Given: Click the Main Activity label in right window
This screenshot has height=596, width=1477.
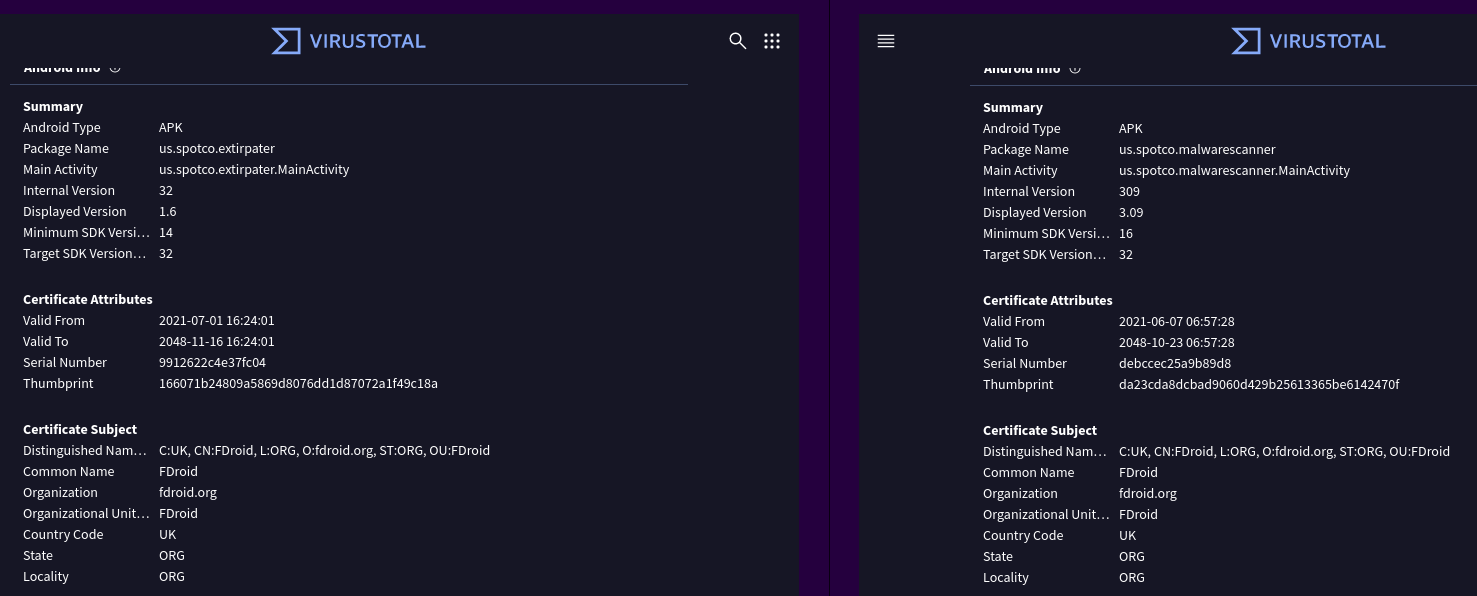Looking at the screenshot, I should coord(1020,171).
